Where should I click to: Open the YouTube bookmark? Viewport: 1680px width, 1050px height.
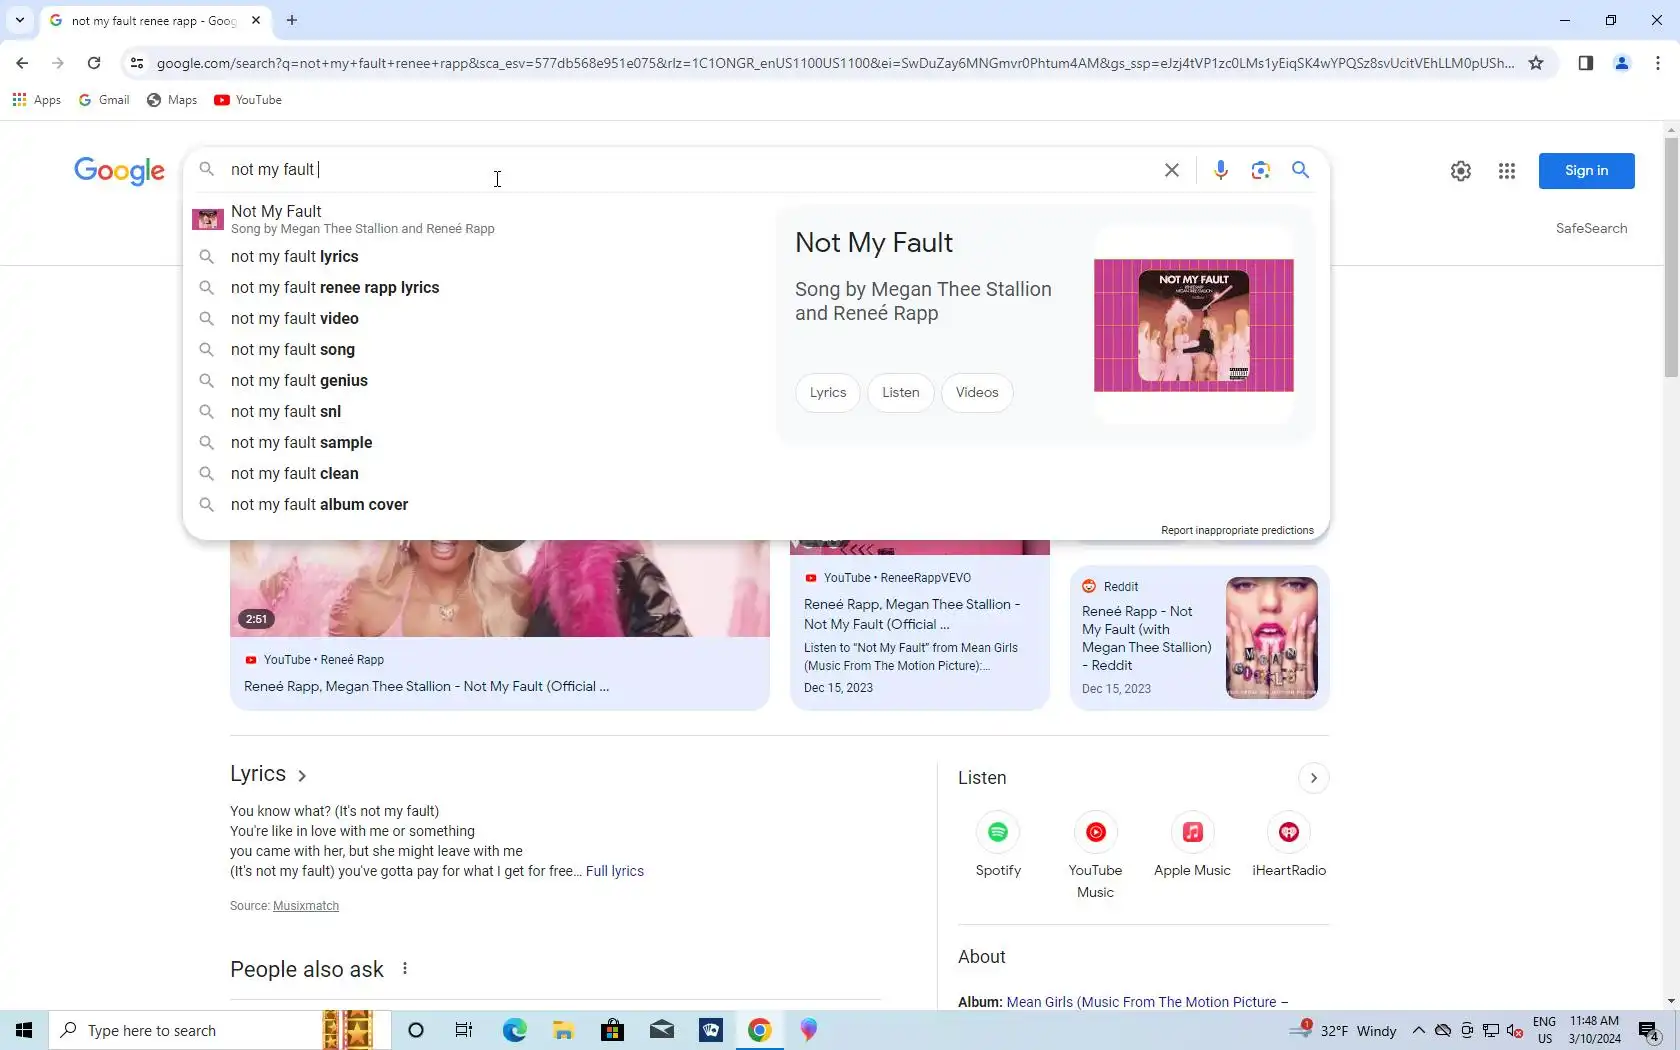[248, 100]
